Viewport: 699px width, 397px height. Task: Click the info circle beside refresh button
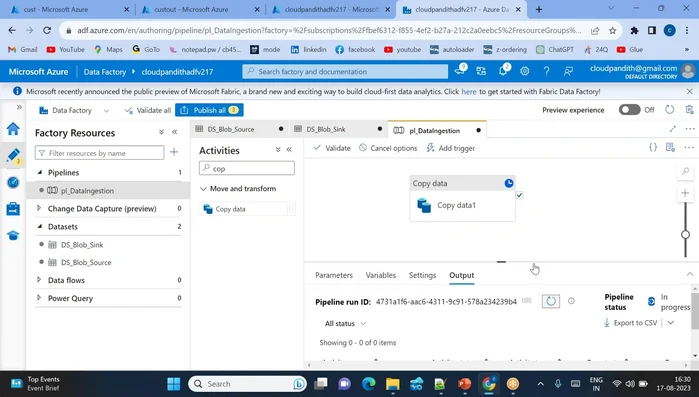click(571, 301)
